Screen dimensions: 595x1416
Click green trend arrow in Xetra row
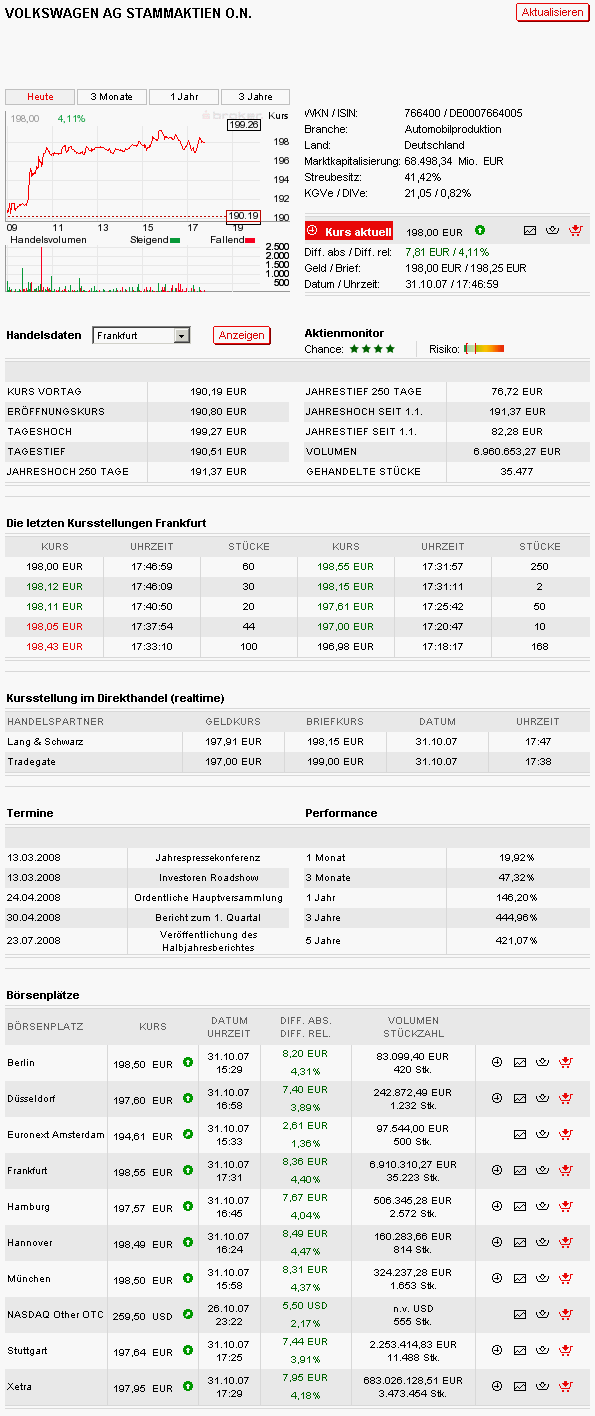point(188,1386)
